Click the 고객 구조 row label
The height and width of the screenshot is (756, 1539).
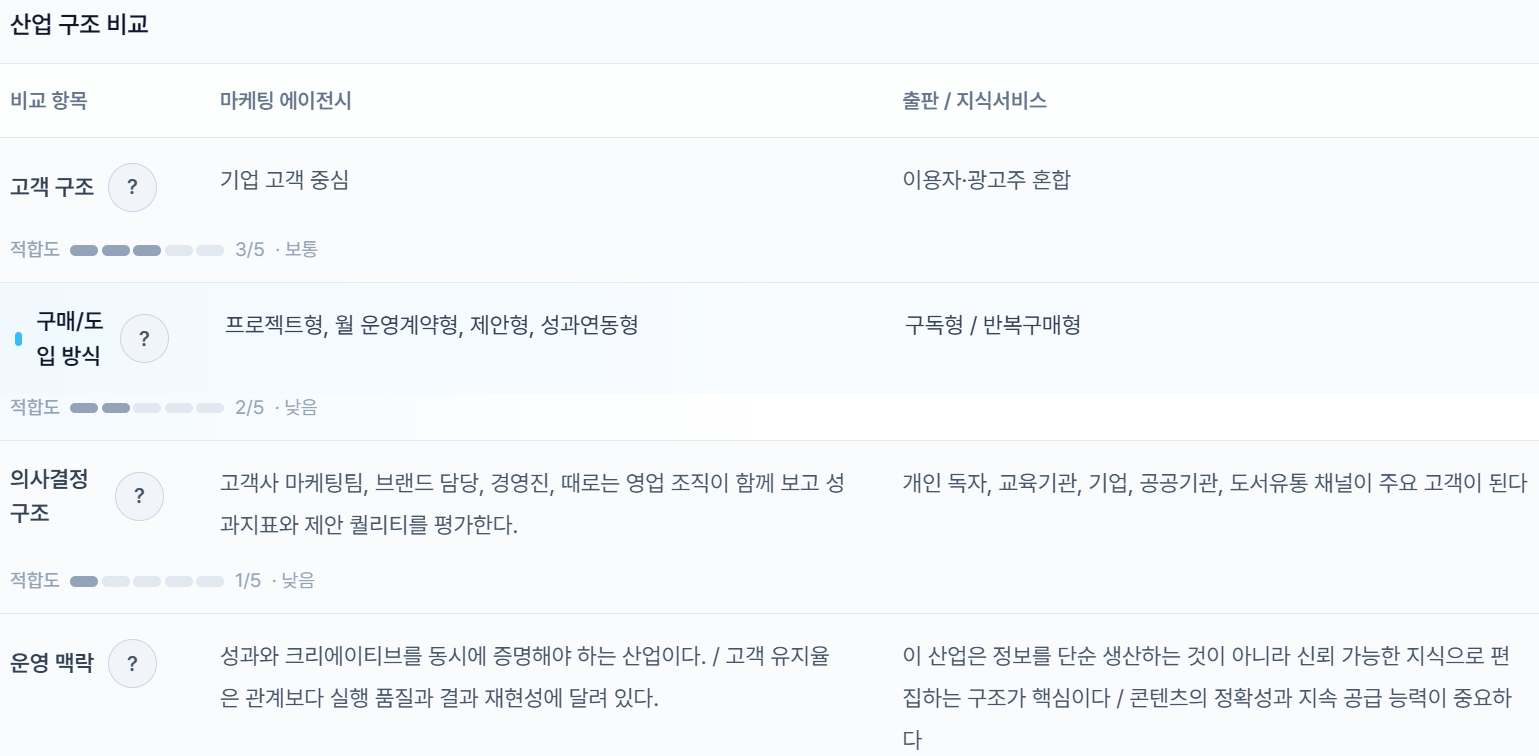click(x=52, y=187)
